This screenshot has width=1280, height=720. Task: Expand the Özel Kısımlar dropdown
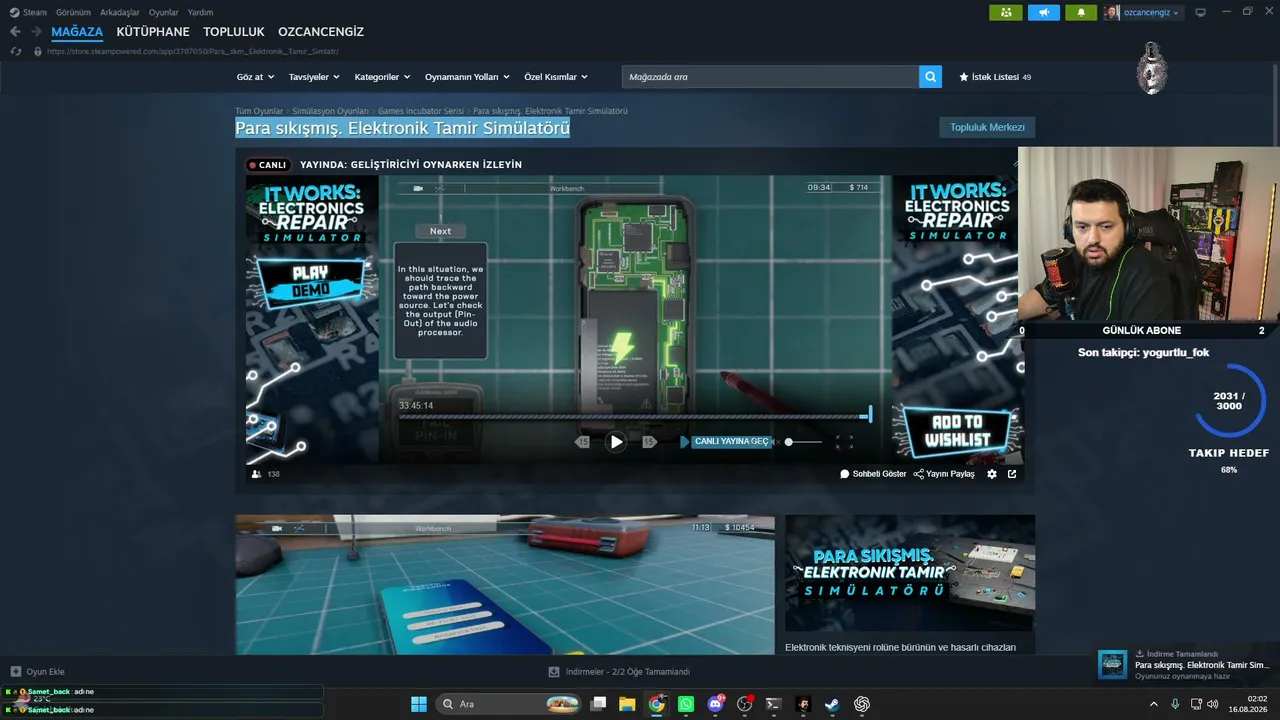click(556, 77)
